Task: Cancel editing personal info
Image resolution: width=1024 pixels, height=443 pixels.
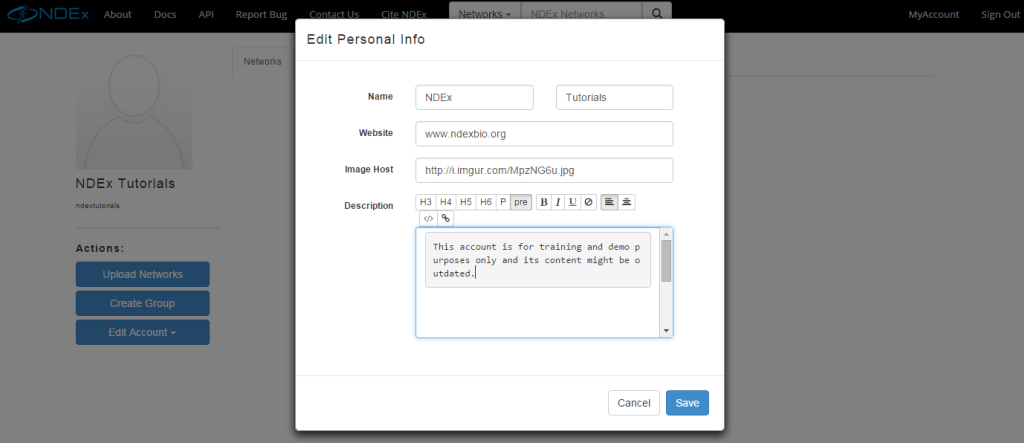Action: 633,403
